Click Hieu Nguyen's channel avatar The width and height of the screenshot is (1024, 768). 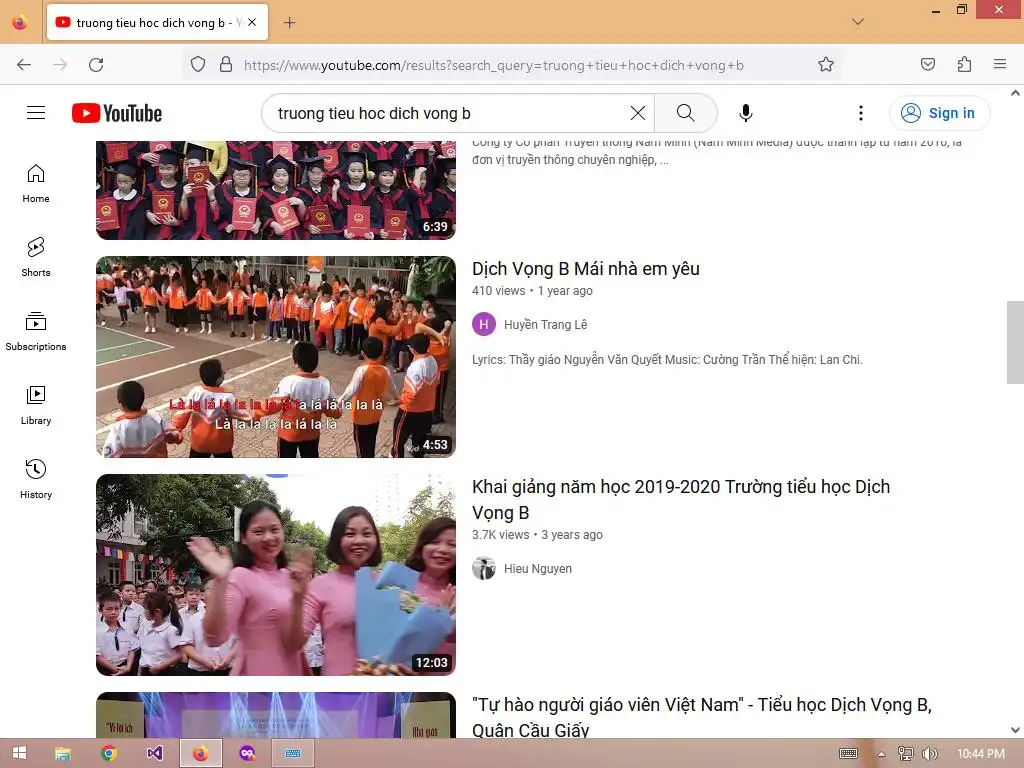[484, 568]
